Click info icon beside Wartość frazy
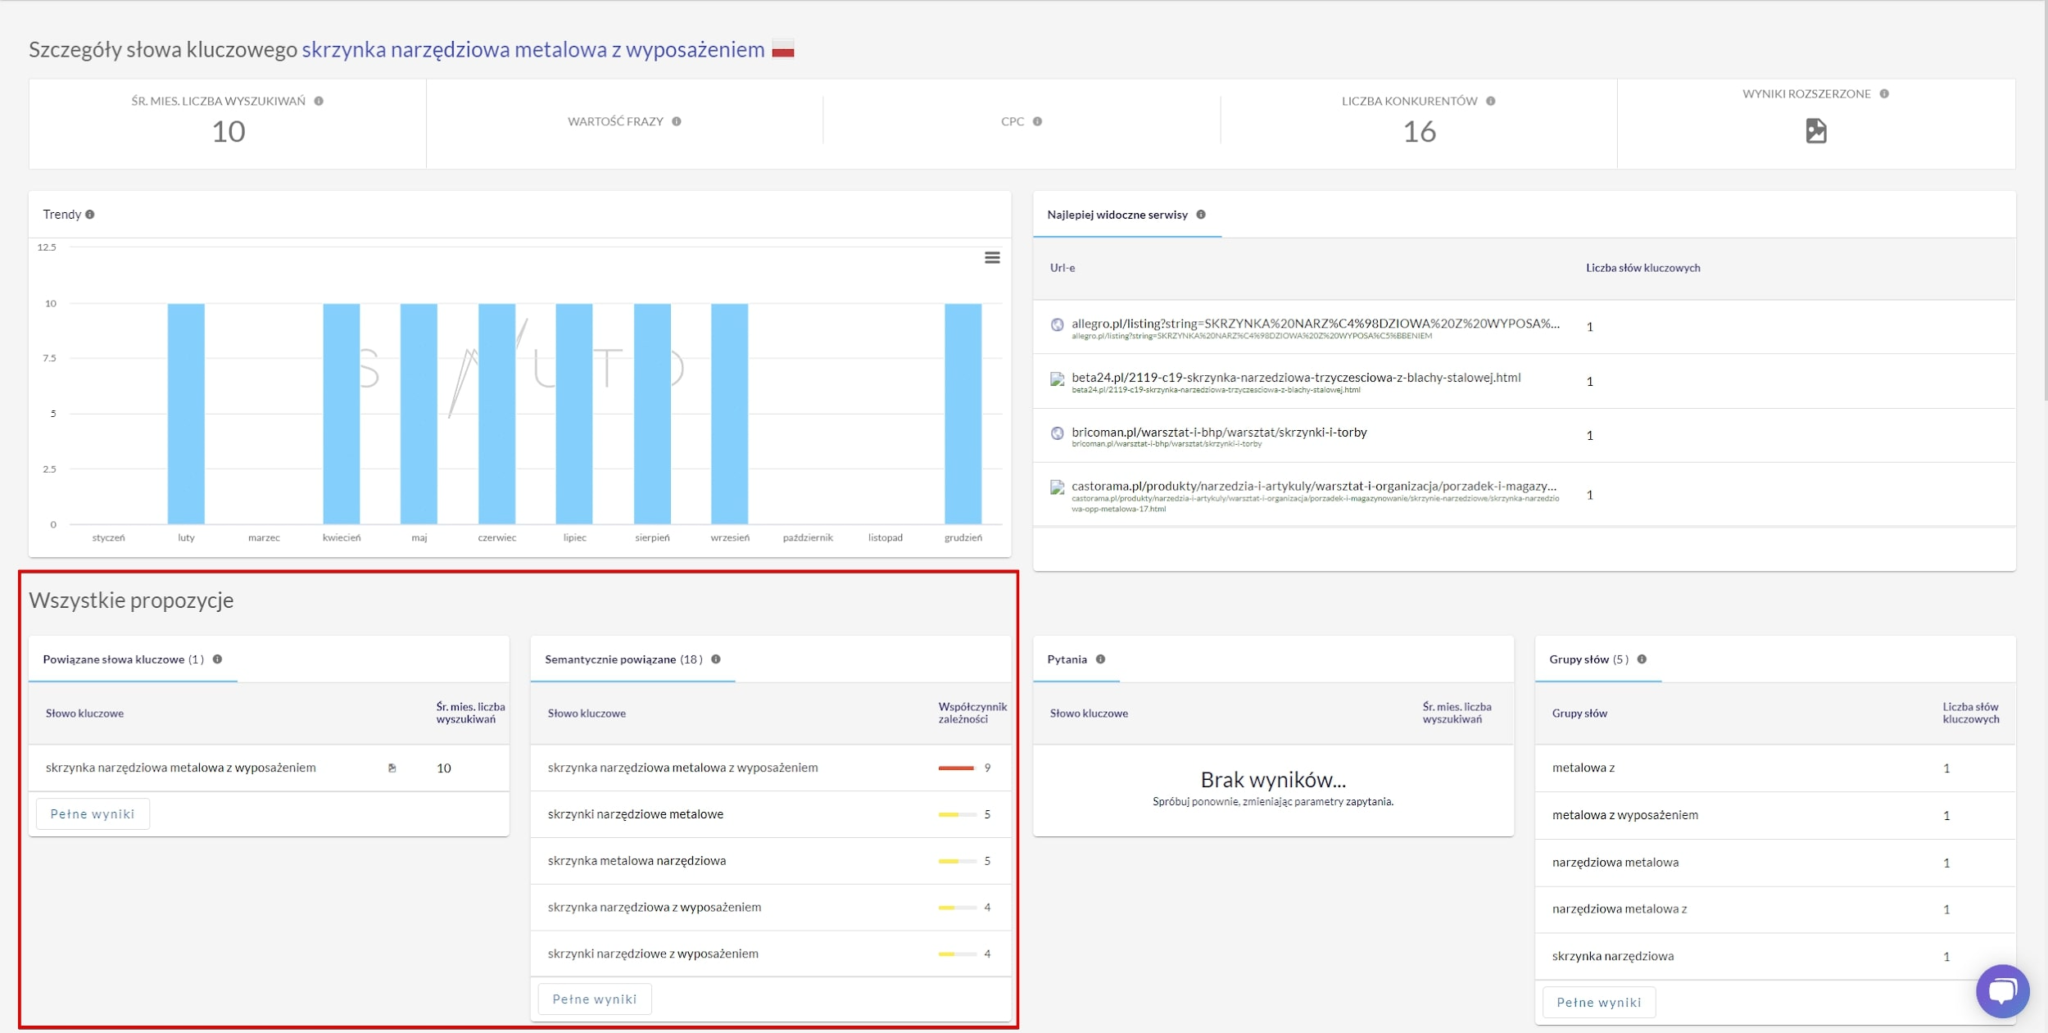The width and height of the screenshot is (2048, 1033). pos(677,122)
